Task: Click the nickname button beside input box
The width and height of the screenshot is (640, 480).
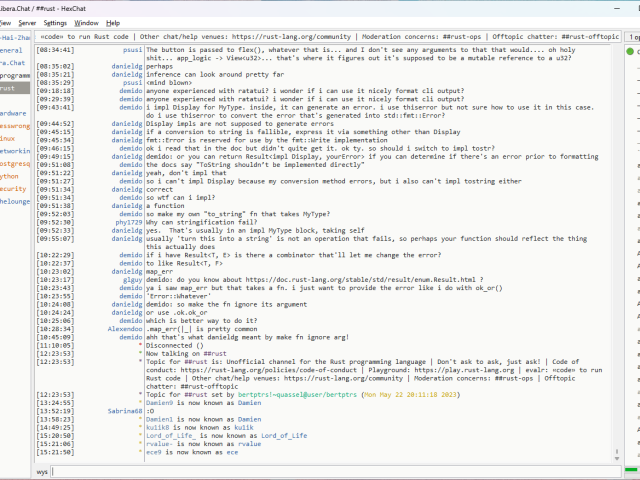Action: (43, 470)
